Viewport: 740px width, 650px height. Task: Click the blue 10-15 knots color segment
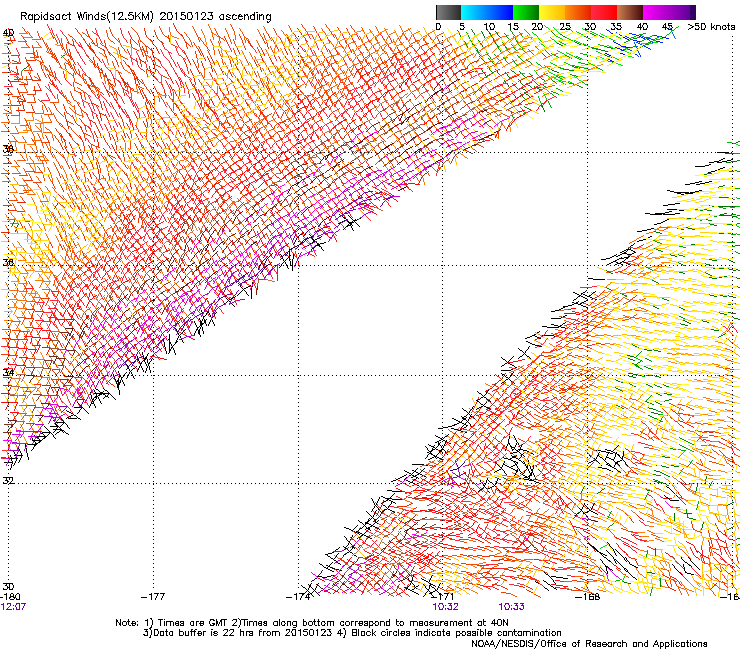[x=500, y=12]
